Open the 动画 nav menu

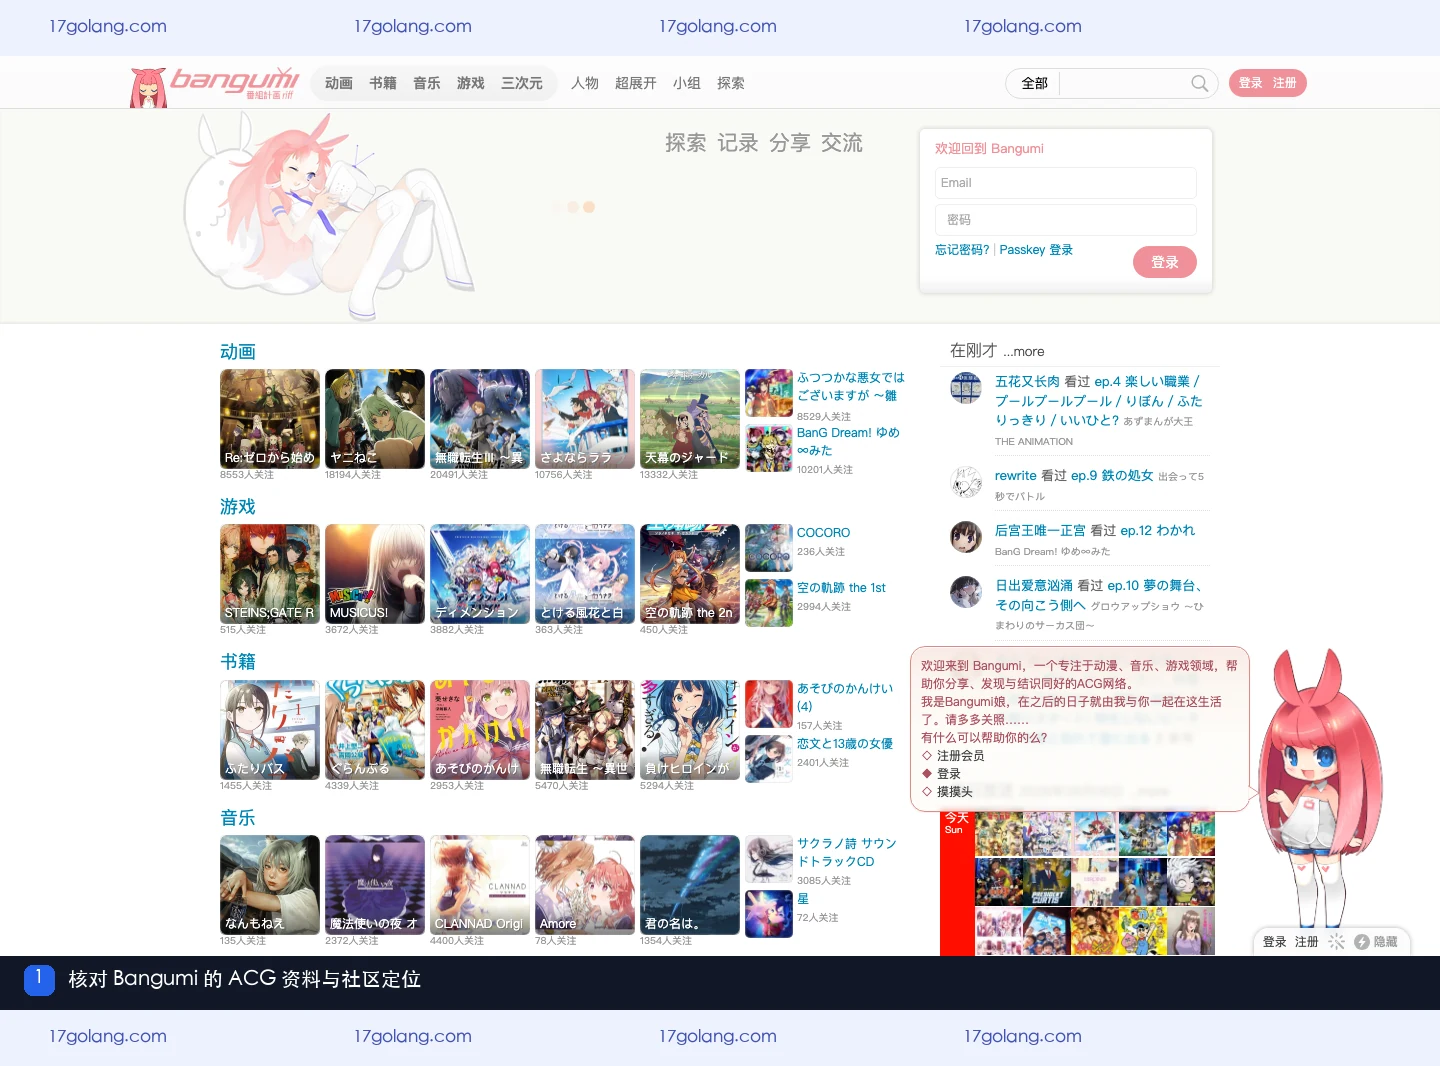click(x=339, y=83)
